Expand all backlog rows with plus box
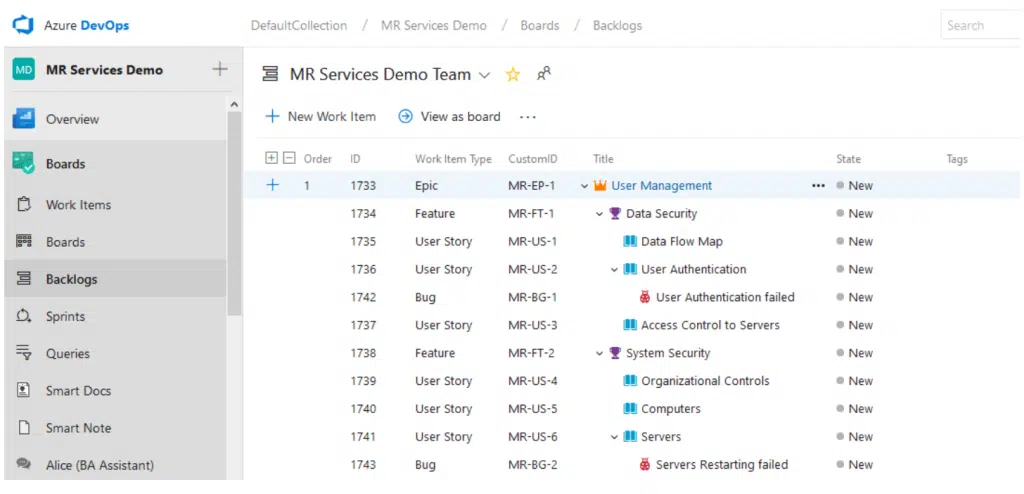The height and width of the screenshot is (494, 1024). pyautogui.click(x=271, y=158)
